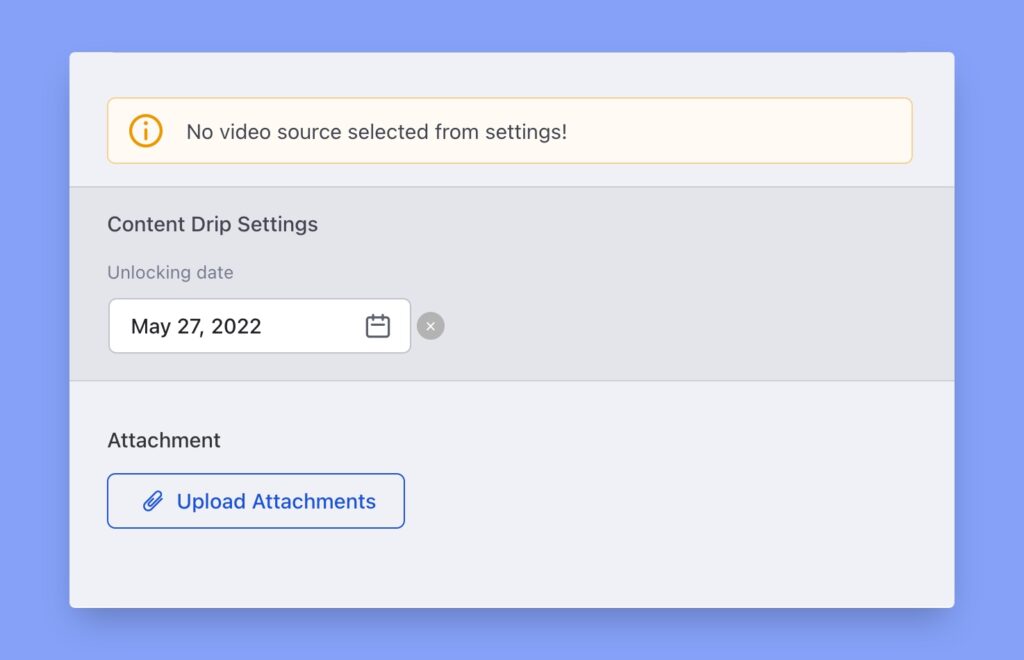This screenshot has width=1024, height=660.
Task: Clear the selected unlocking date
Action: tap(430, 325)
